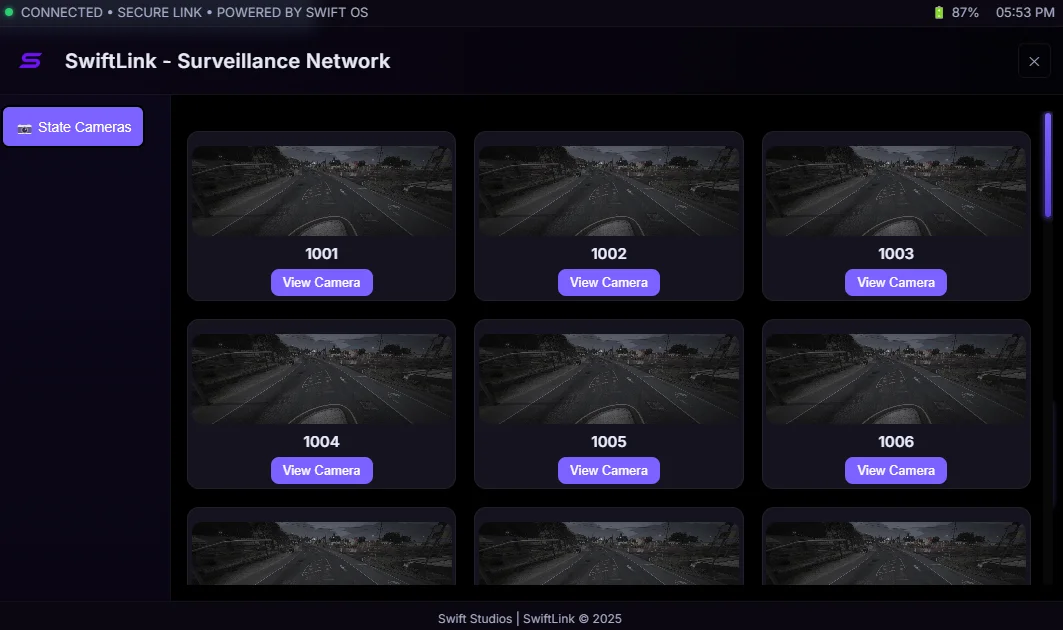The image size is (1063, 630).
Task: Pick the camera 1005 preview thumbnail
Action: pos(608,379)
